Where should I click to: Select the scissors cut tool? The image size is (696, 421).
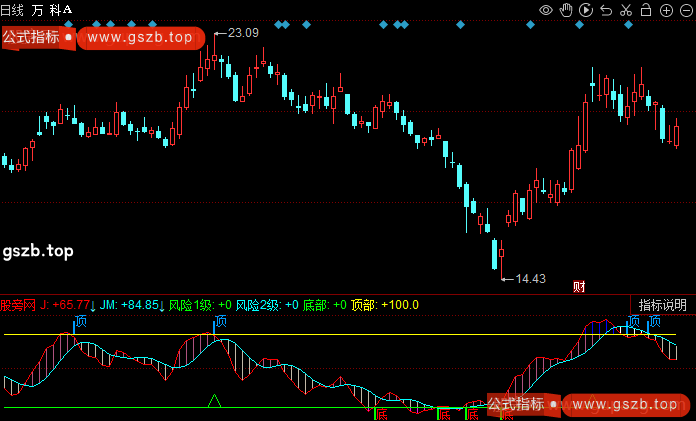(626, 10)
